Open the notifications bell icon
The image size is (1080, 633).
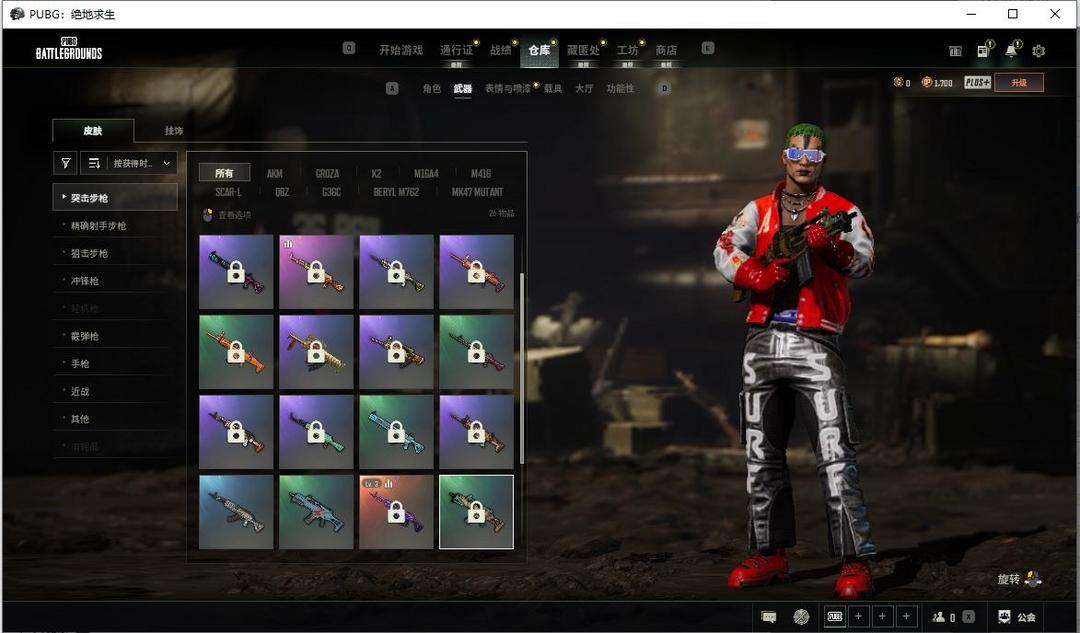[1011, 51]
